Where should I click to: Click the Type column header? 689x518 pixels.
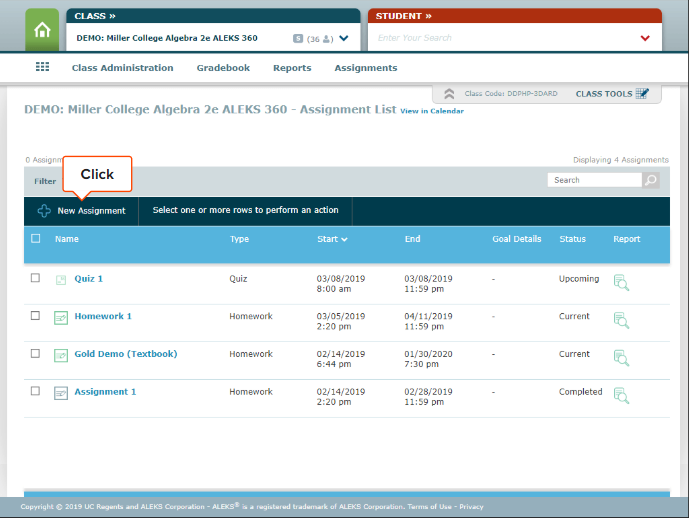239,239
